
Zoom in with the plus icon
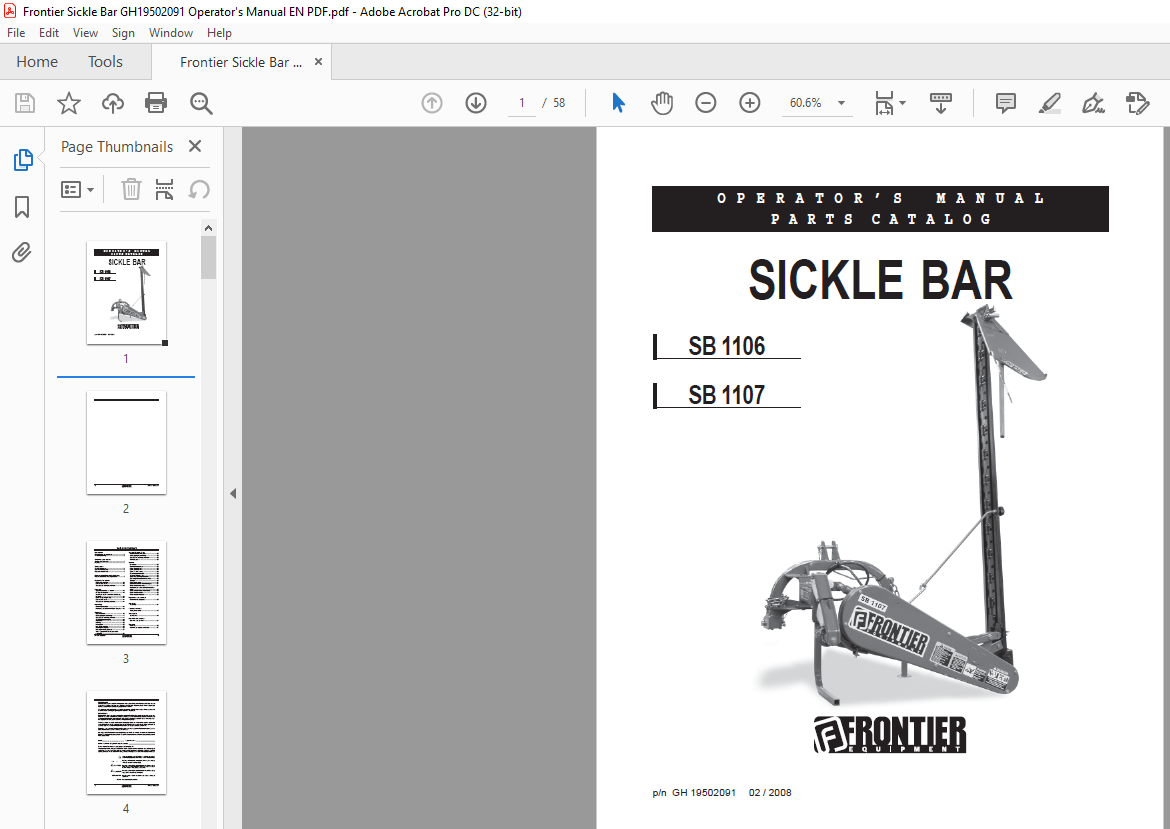749,103
